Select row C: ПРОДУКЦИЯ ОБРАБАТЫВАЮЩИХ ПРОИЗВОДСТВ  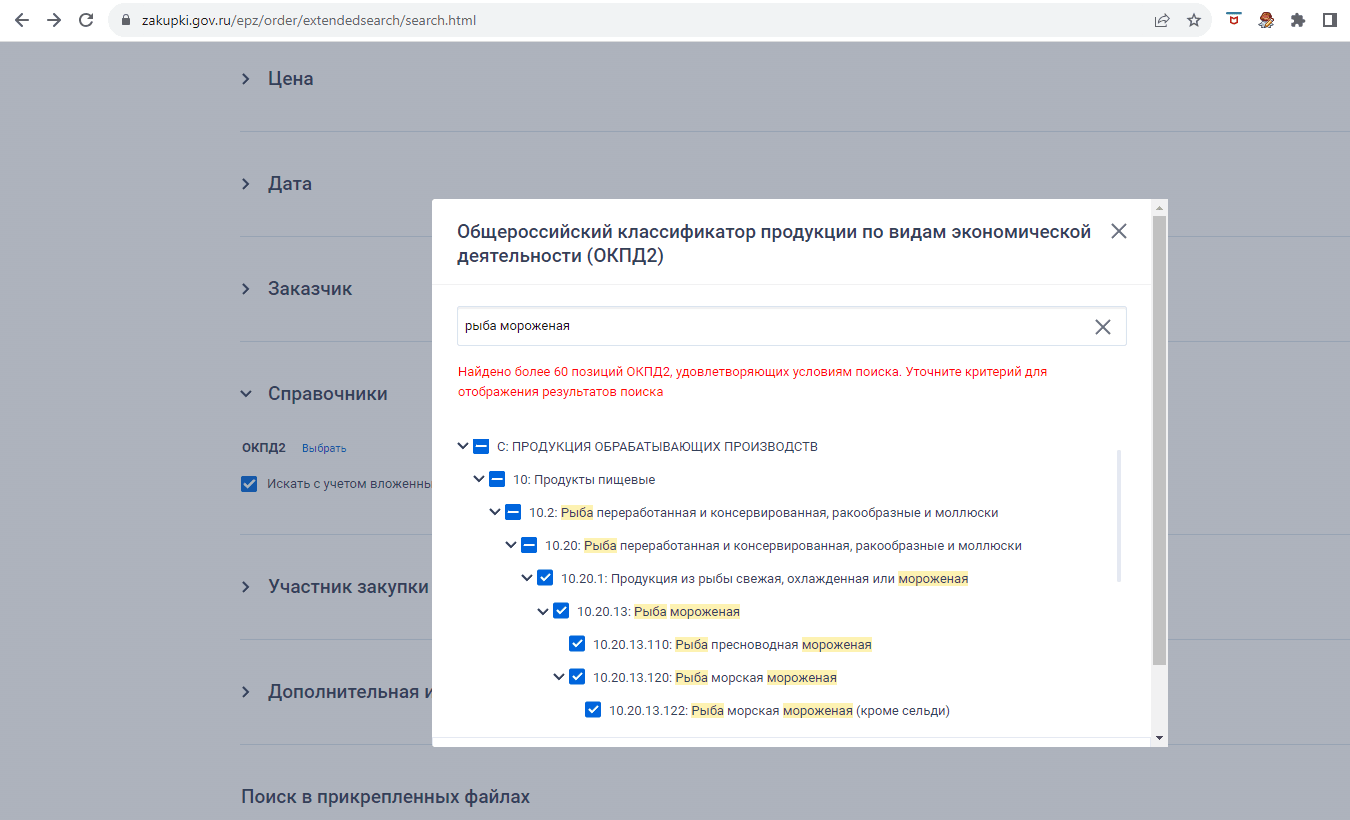pos(657,447)
